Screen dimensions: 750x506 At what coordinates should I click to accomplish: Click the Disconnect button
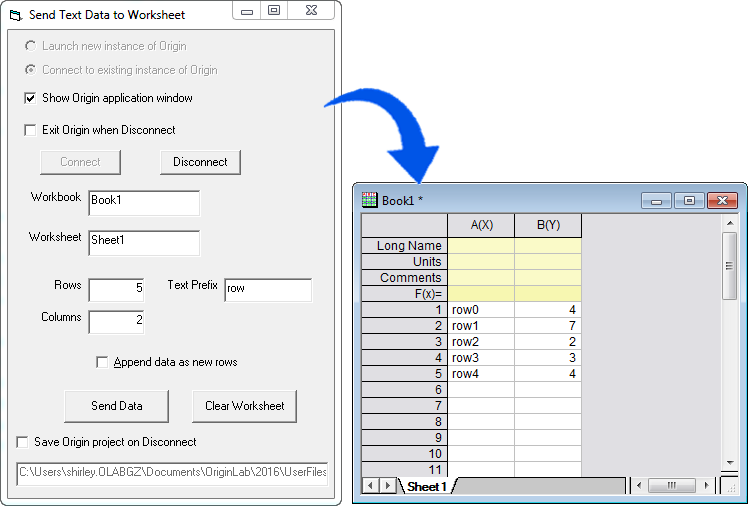pos(200,162)
